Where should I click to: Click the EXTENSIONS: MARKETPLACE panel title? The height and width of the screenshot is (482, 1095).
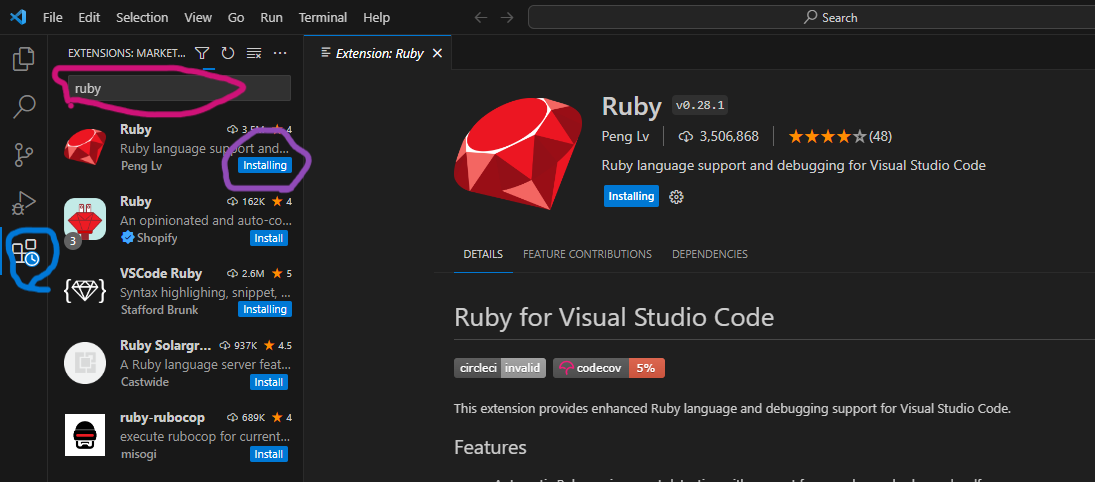[x=126, y=53]
